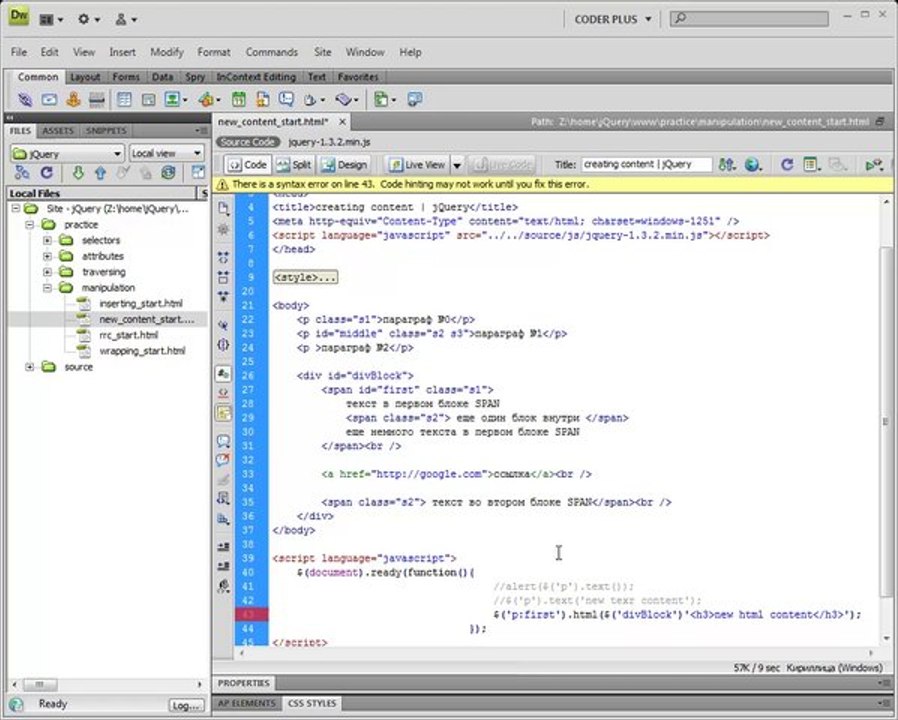Balance braces in the code

223,344
